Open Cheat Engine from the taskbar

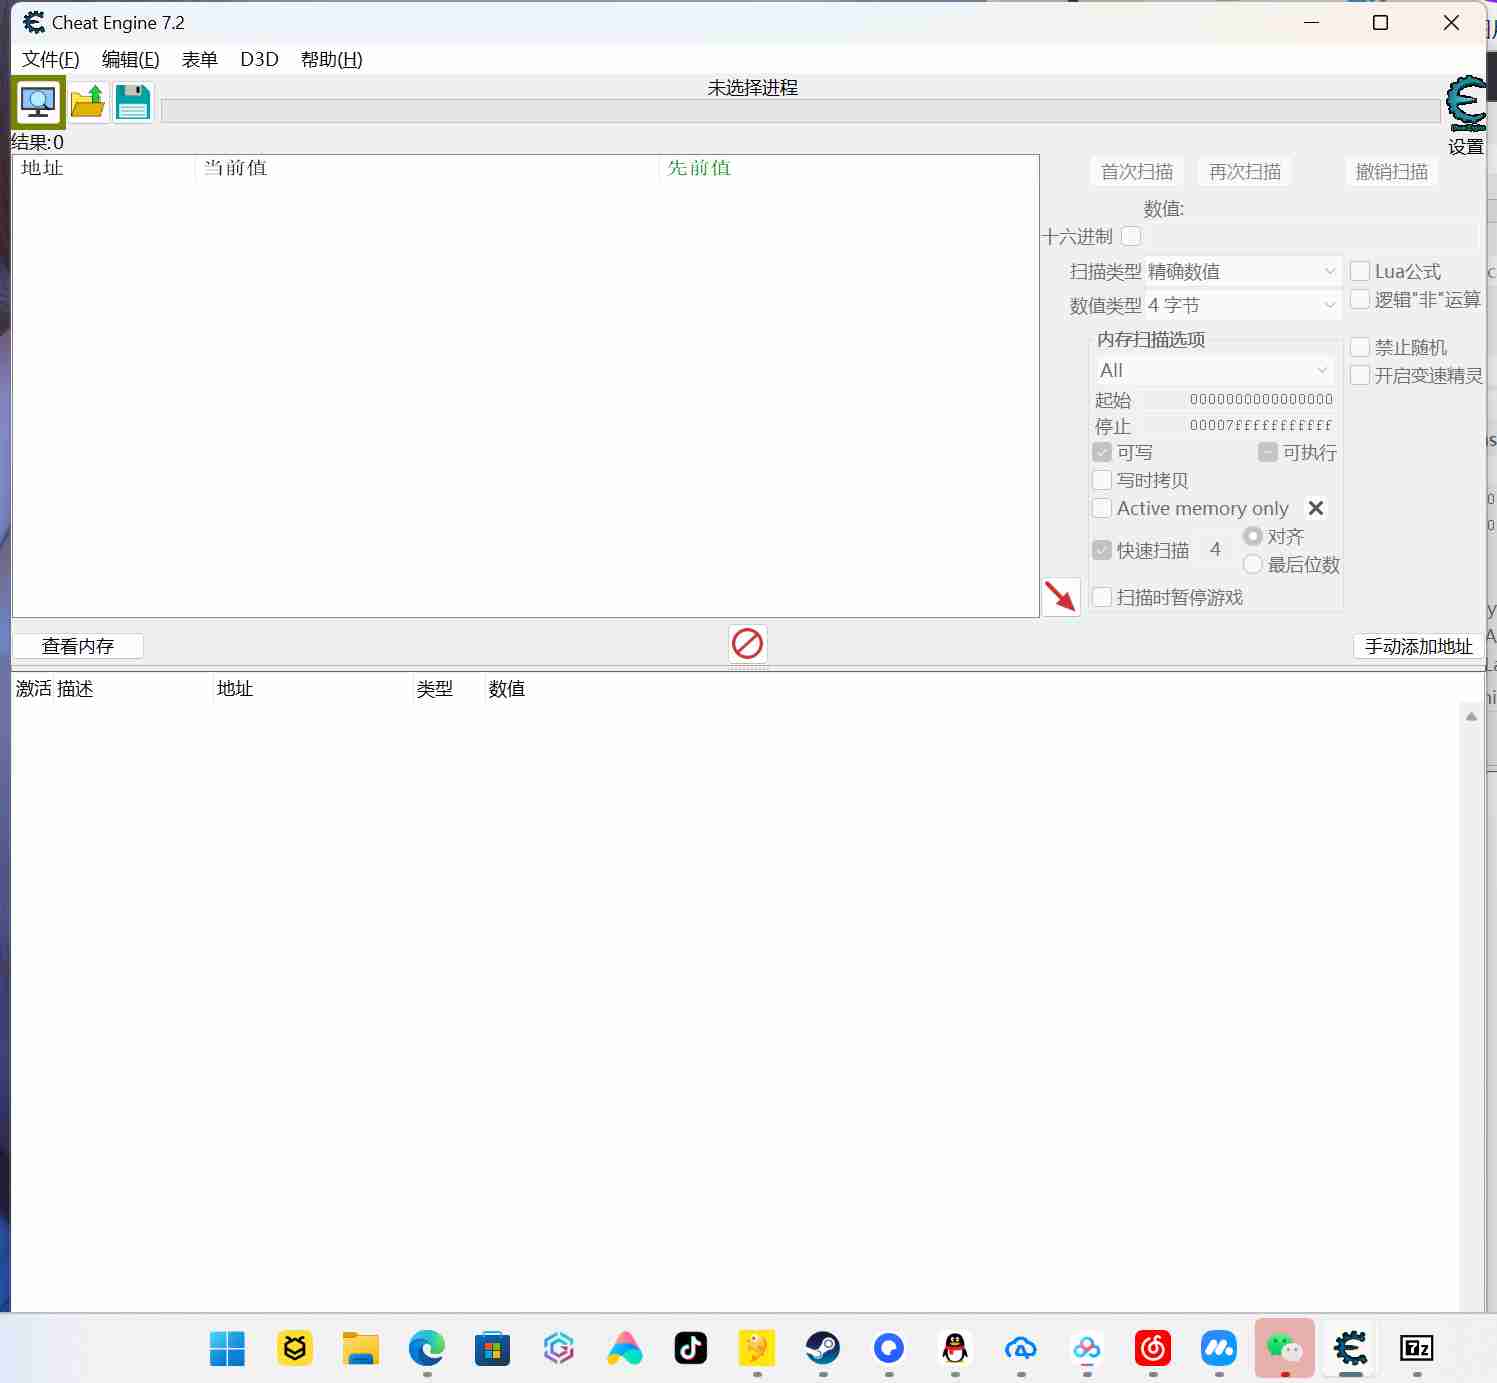(1350, 1348)
